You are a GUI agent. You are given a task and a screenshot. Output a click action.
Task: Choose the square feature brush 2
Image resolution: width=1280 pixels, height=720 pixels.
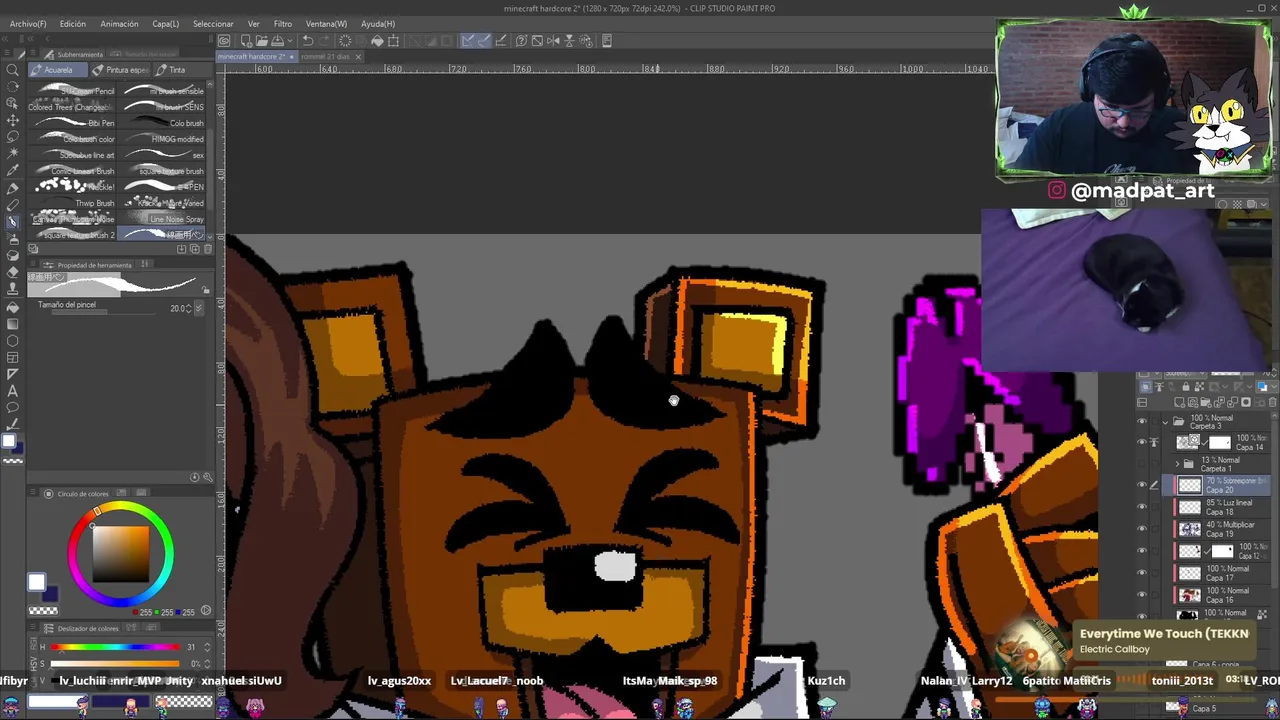[74, 235]
